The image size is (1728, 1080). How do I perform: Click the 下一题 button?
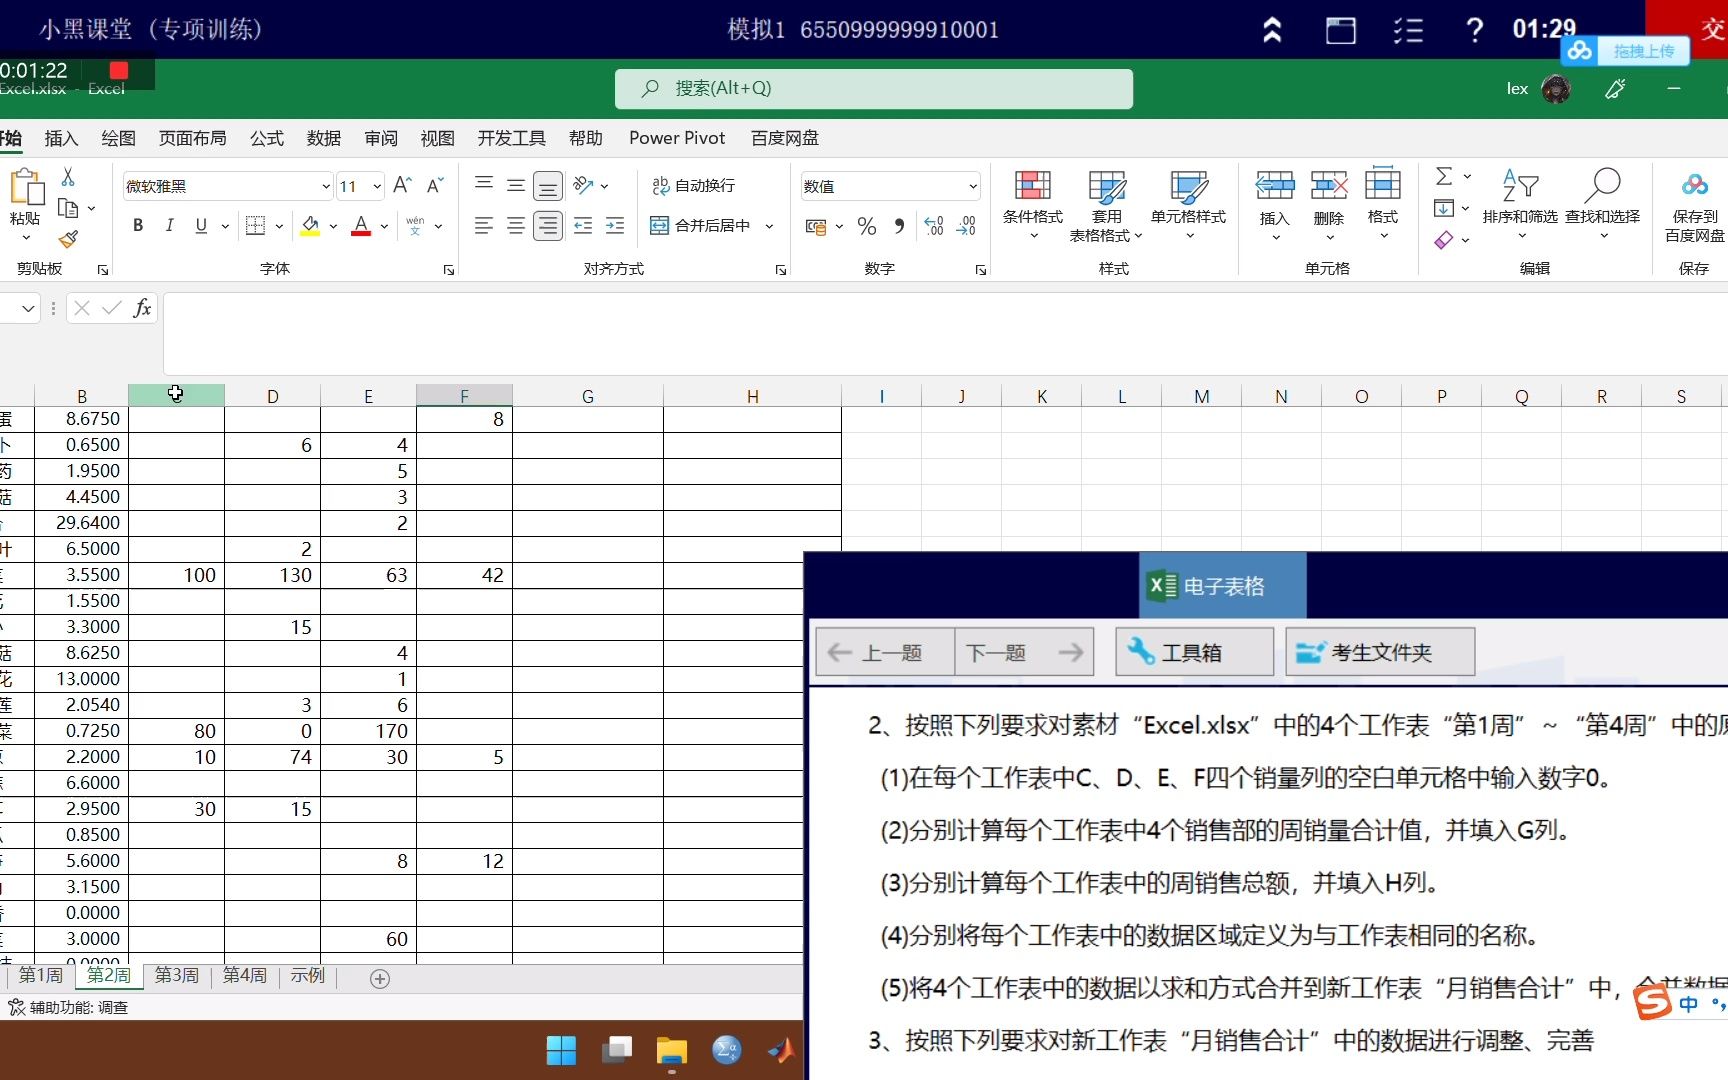click(x=996, y=651)
